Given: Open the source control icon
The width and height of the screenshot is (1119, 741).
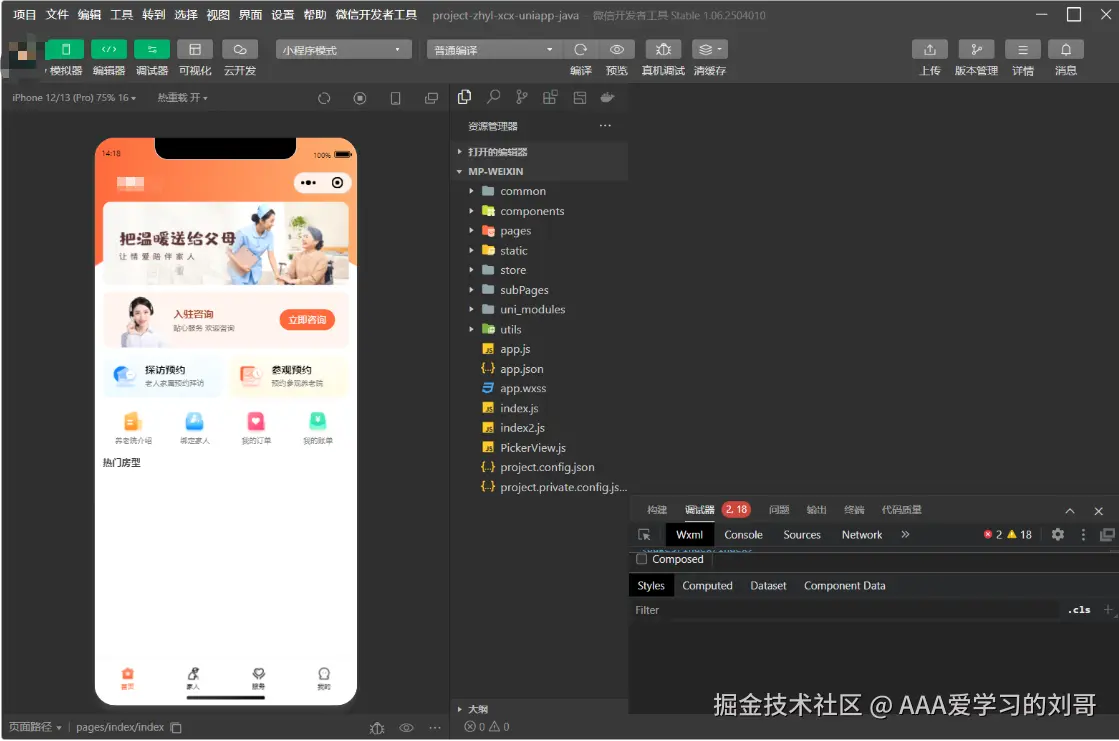Looking at the screenshot, I should click(522, 98).
